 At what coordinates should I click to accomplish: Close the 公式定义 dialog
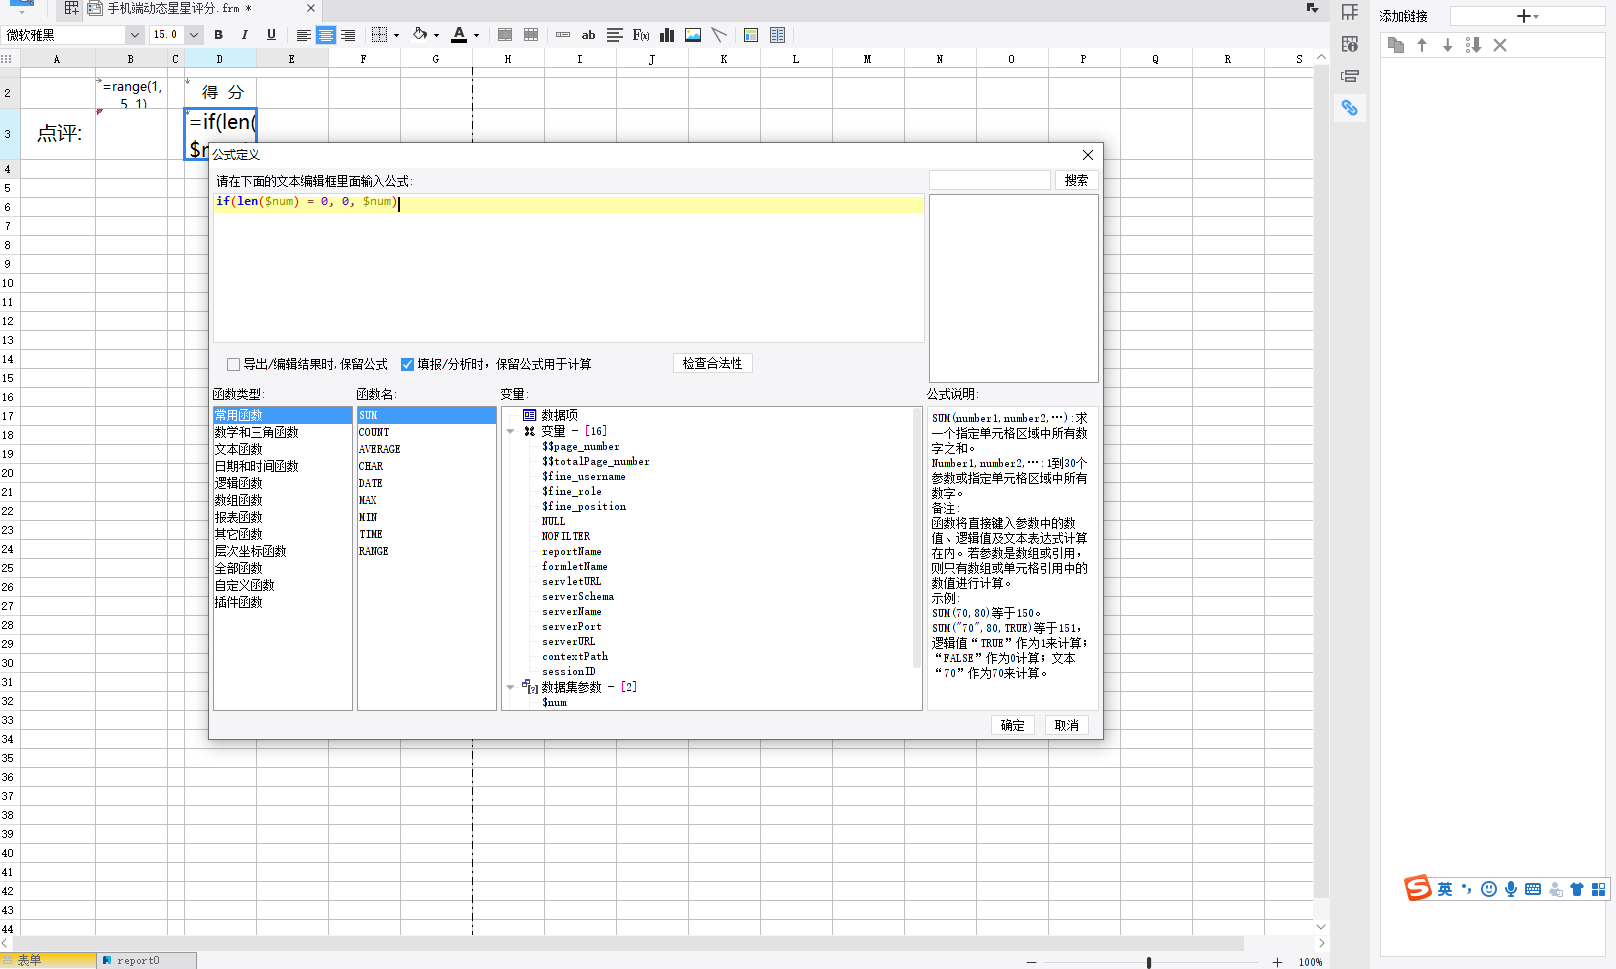[x=1088, y=155]
